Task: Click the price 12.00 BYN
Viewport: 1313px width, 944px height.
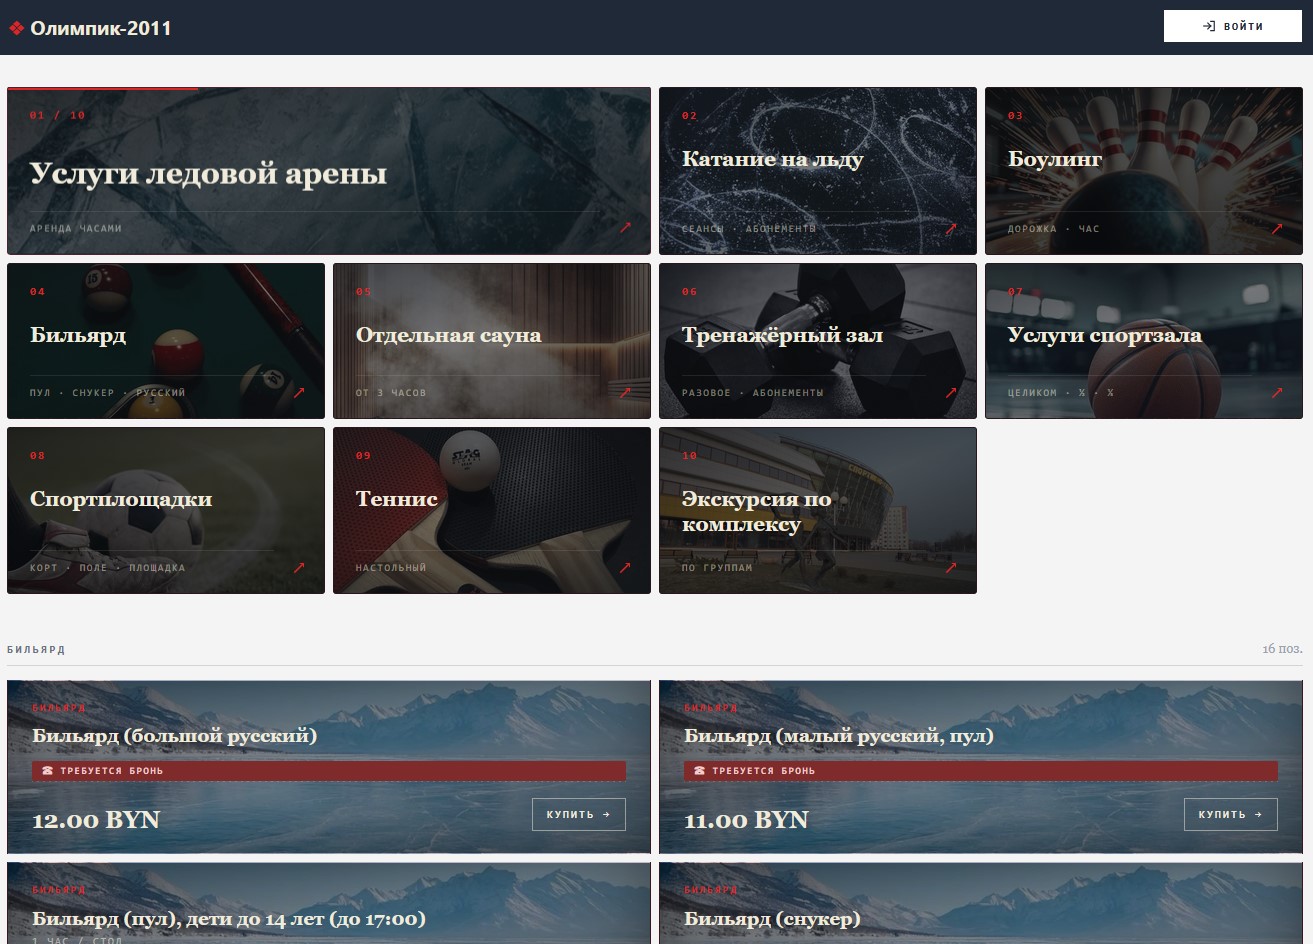Action: click(96, 820)
